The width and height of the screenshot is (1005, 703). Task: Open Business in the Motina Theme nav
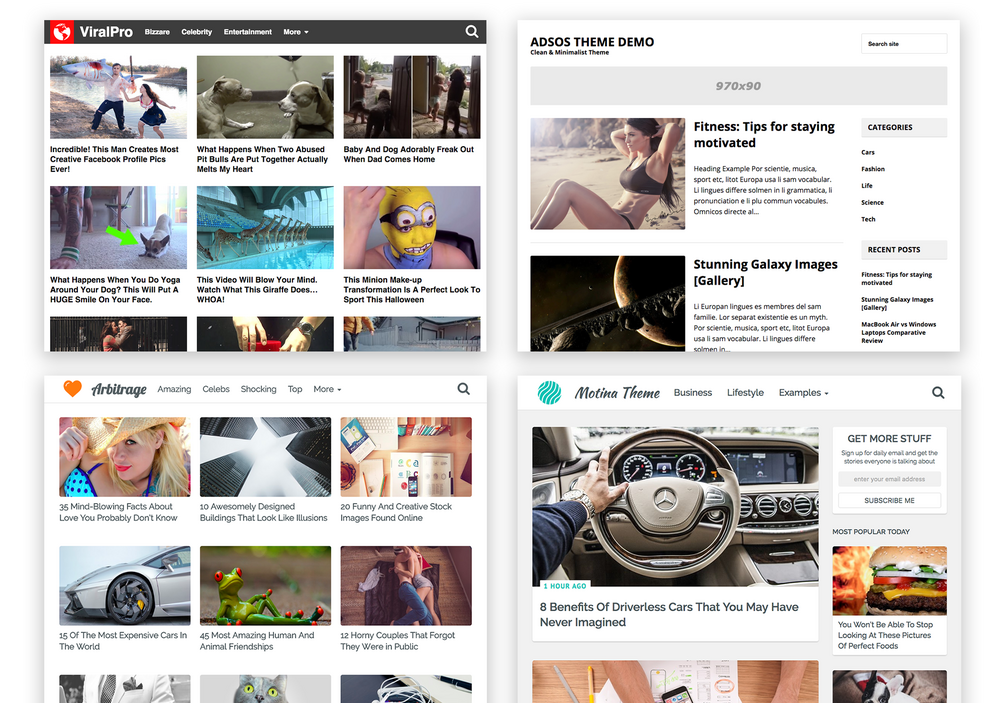coord(693,392)
